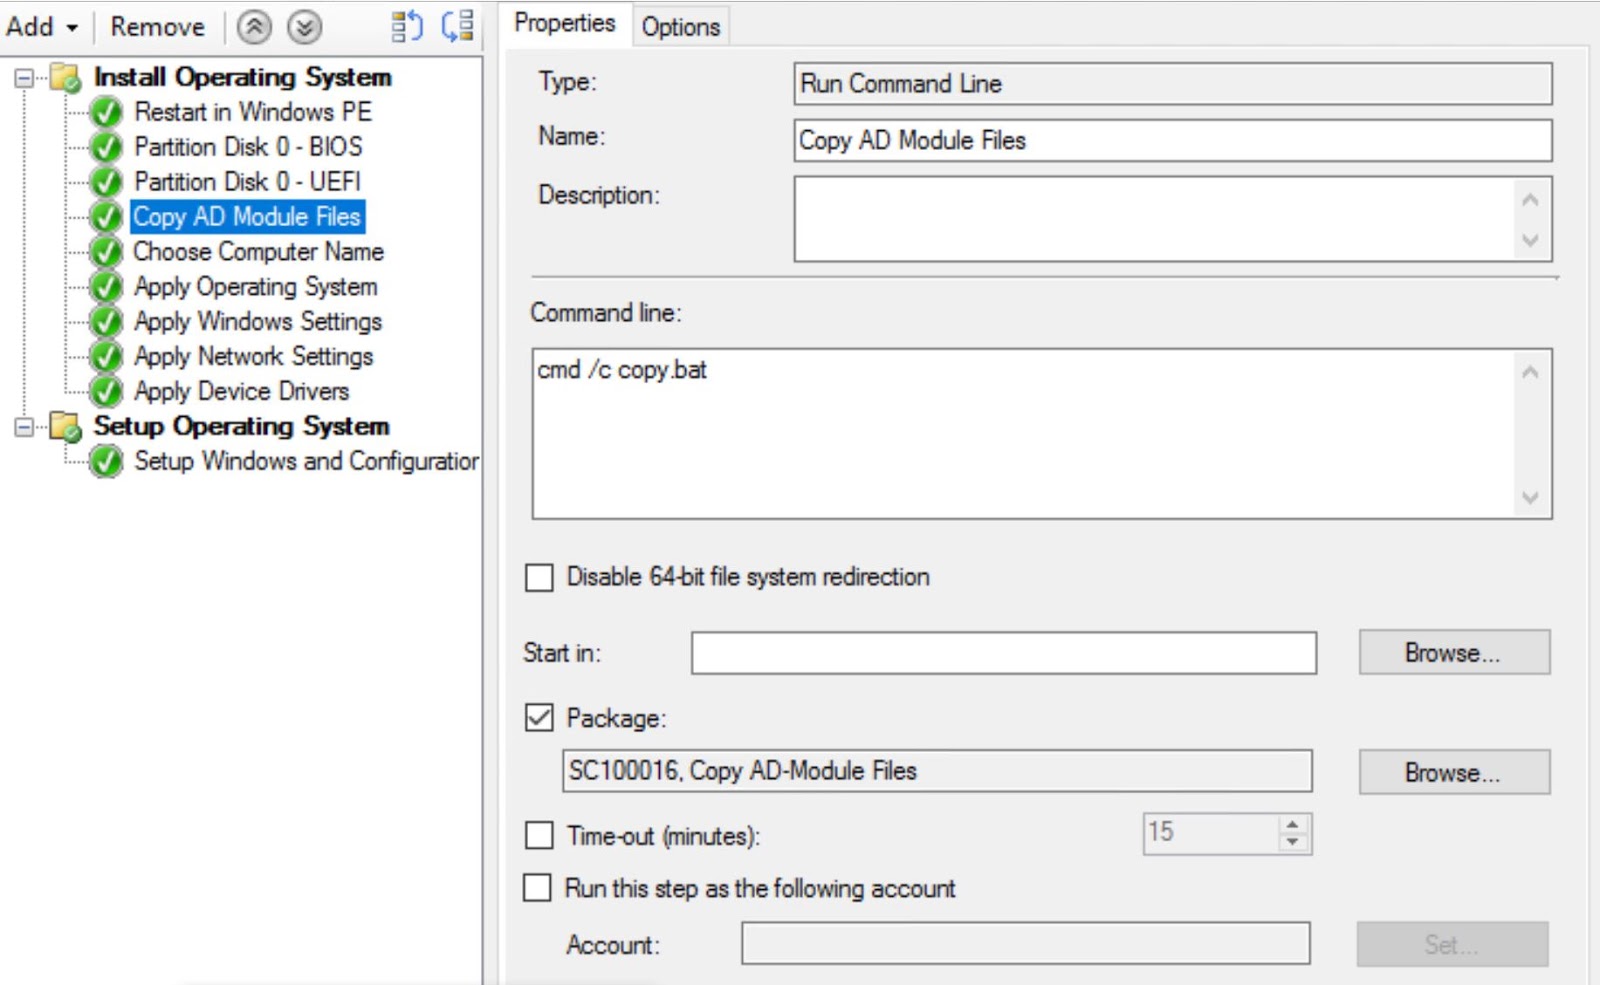The image size is (1600, 985).
Task: Click the green checkmark beside Apply Device Drivers
Action: [x=105, y=391]
